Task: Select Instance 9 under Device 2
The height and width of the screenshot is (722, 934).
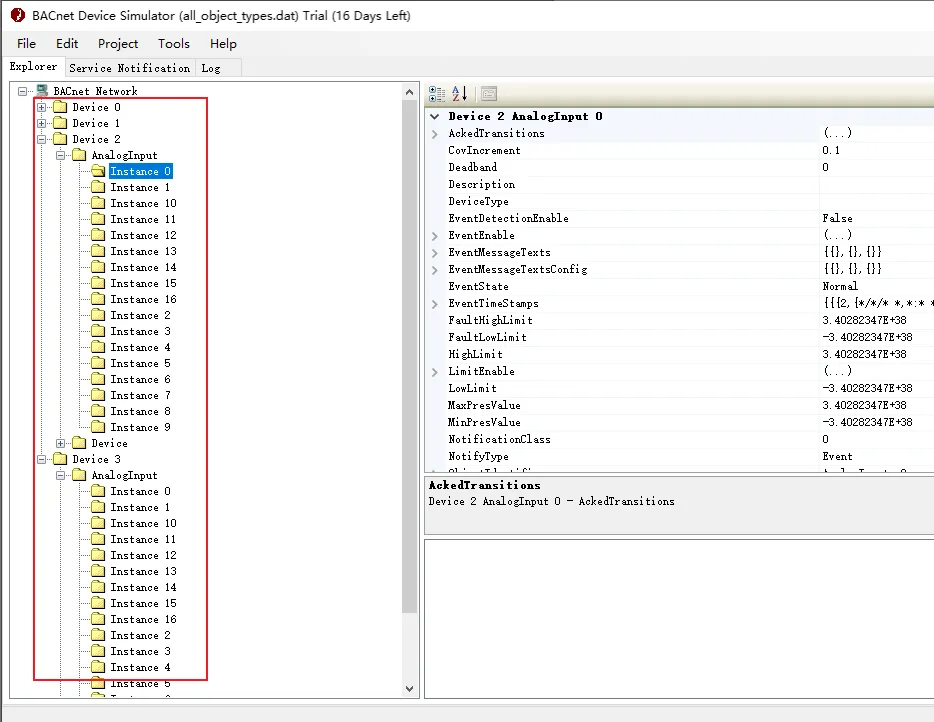Action: (141, 427)
